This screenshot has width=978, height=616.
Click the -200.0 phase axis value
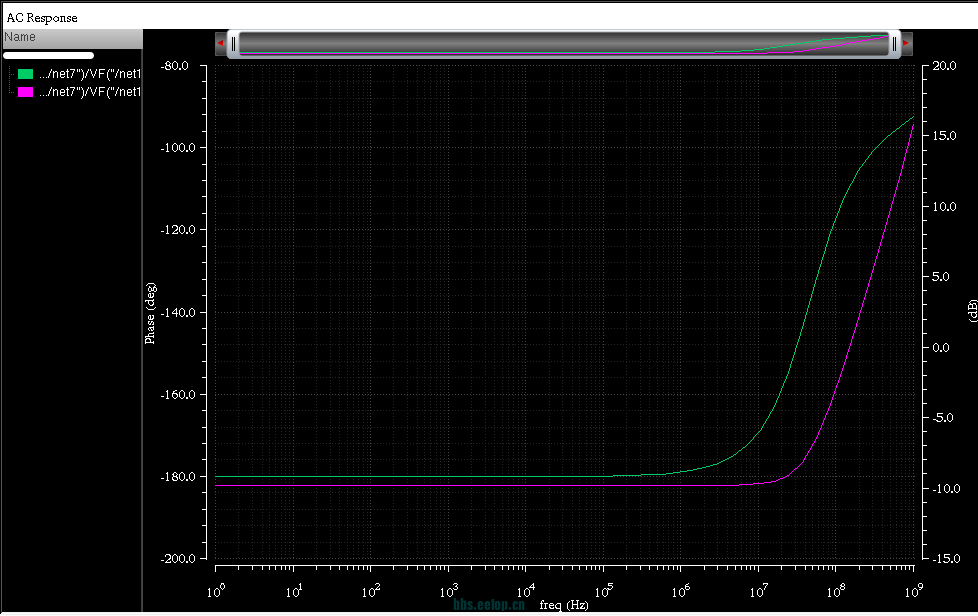(x=178, y=559)
